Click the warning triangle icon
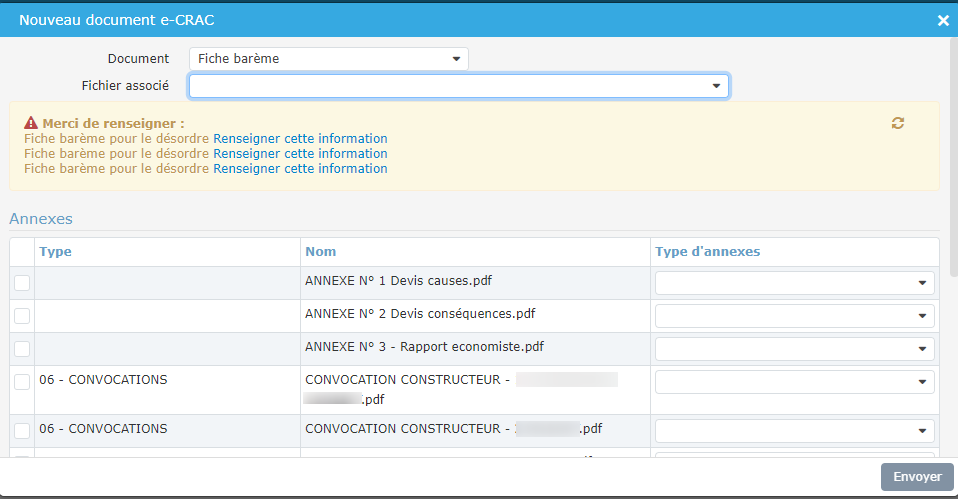958x499 pixels. 32,124
